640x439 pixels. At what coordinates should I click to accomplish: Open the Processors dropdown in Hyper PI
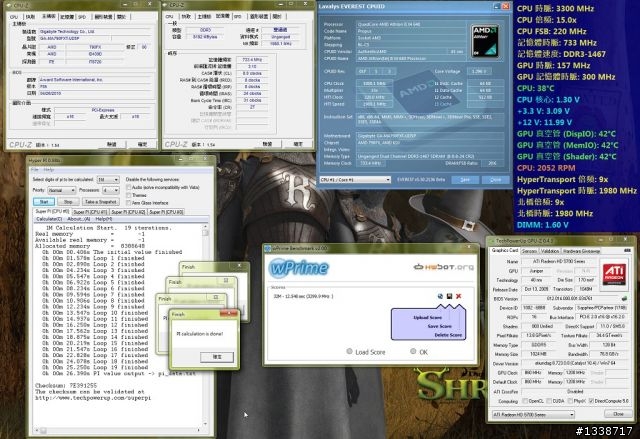pyautogui.click(x=111, y=190)
